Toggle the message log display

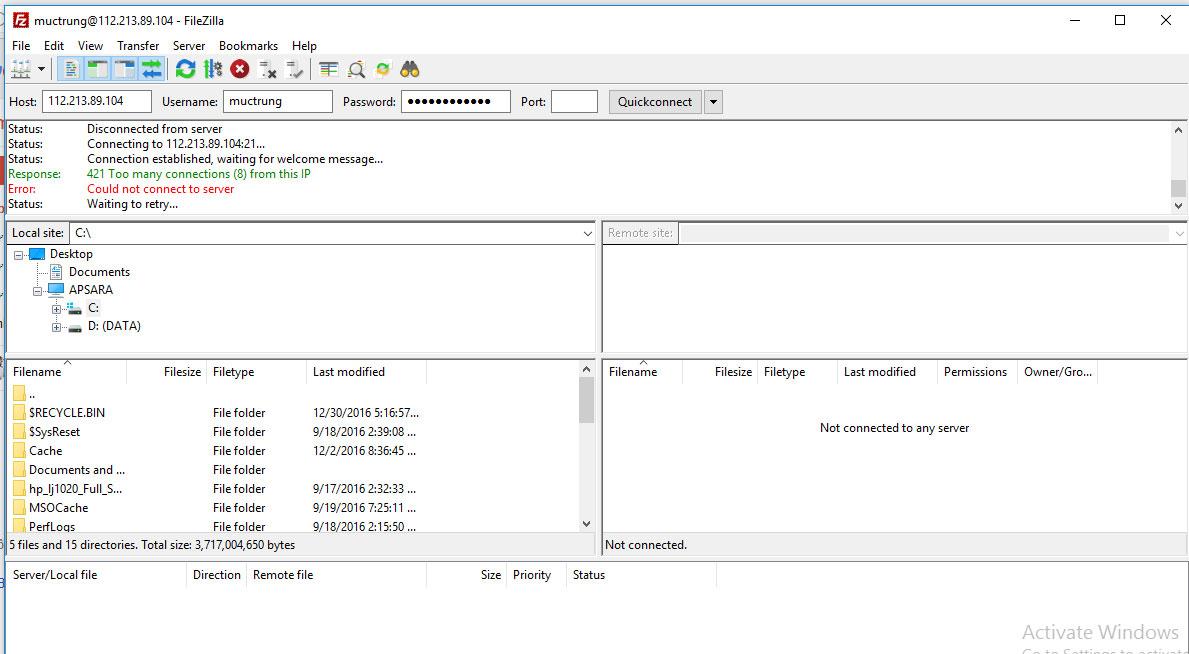click(x=71, y=70)
